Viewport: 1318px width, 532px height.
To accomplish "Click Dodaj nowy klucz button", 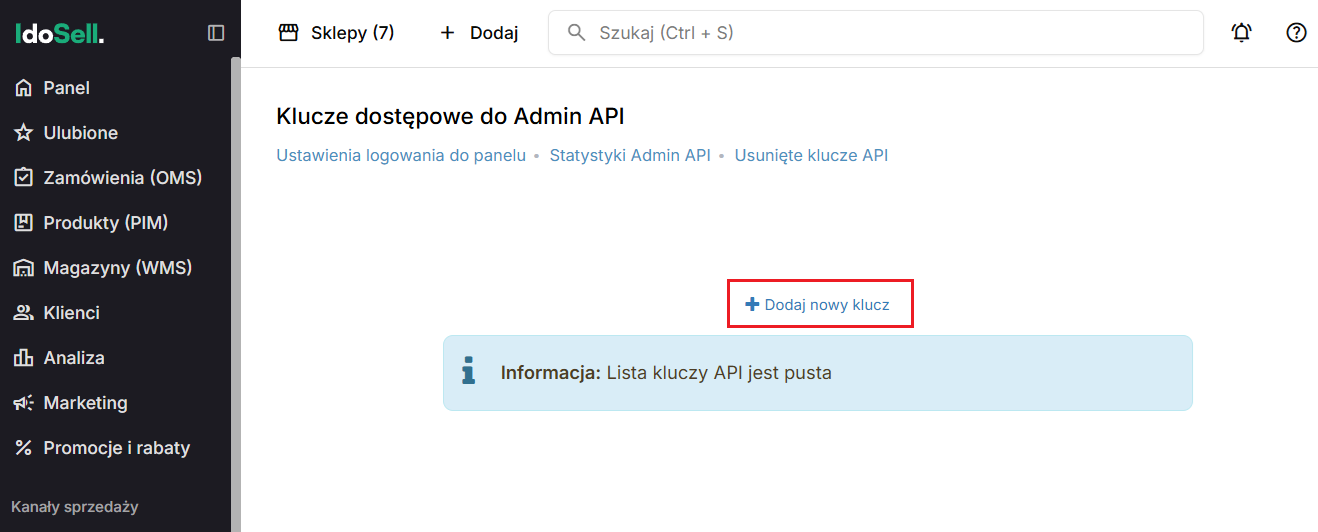I will click(x=819, y=304).
